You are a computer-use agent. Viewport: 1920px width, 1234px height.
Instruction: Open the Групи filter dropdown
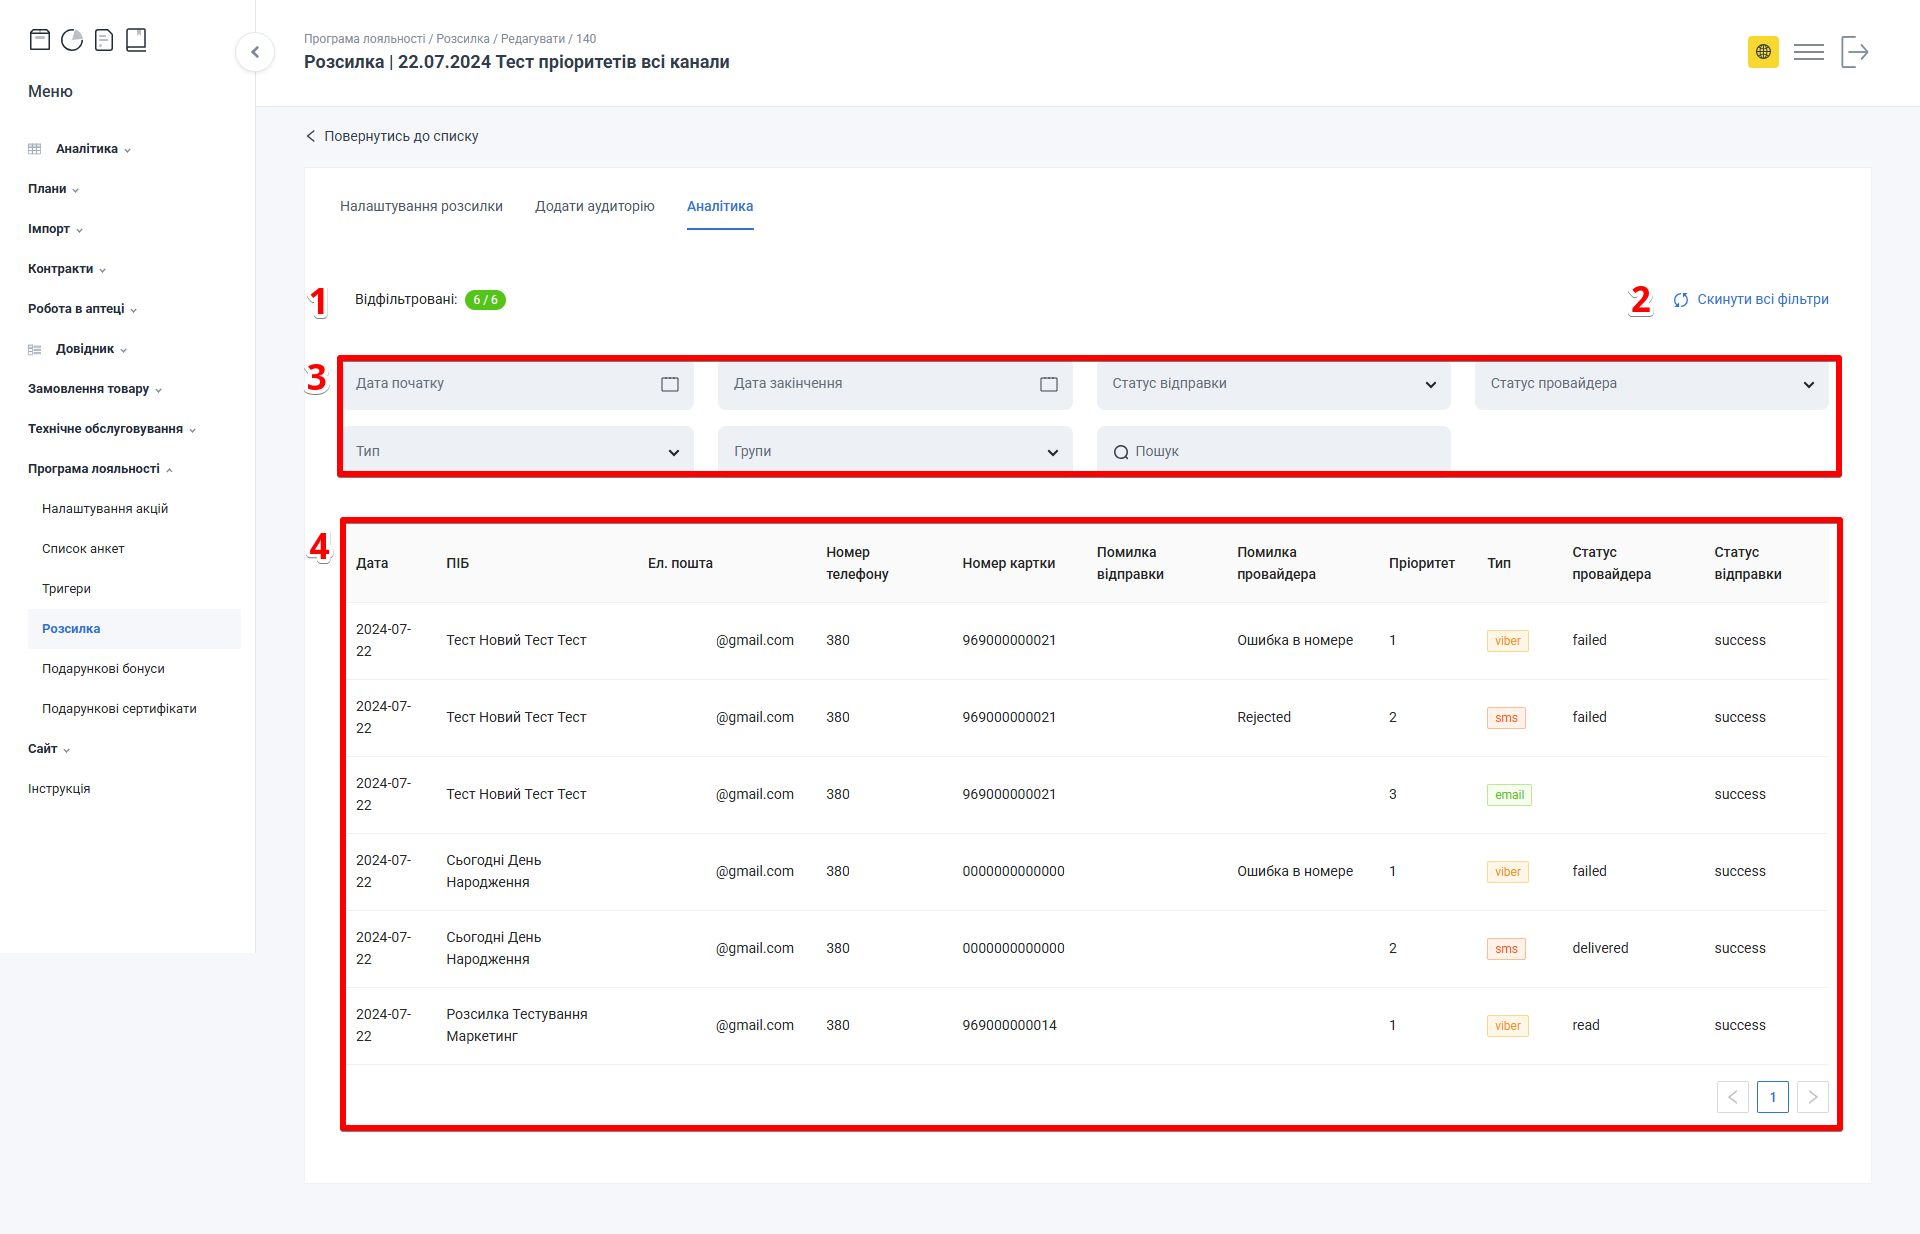[895, 451]
